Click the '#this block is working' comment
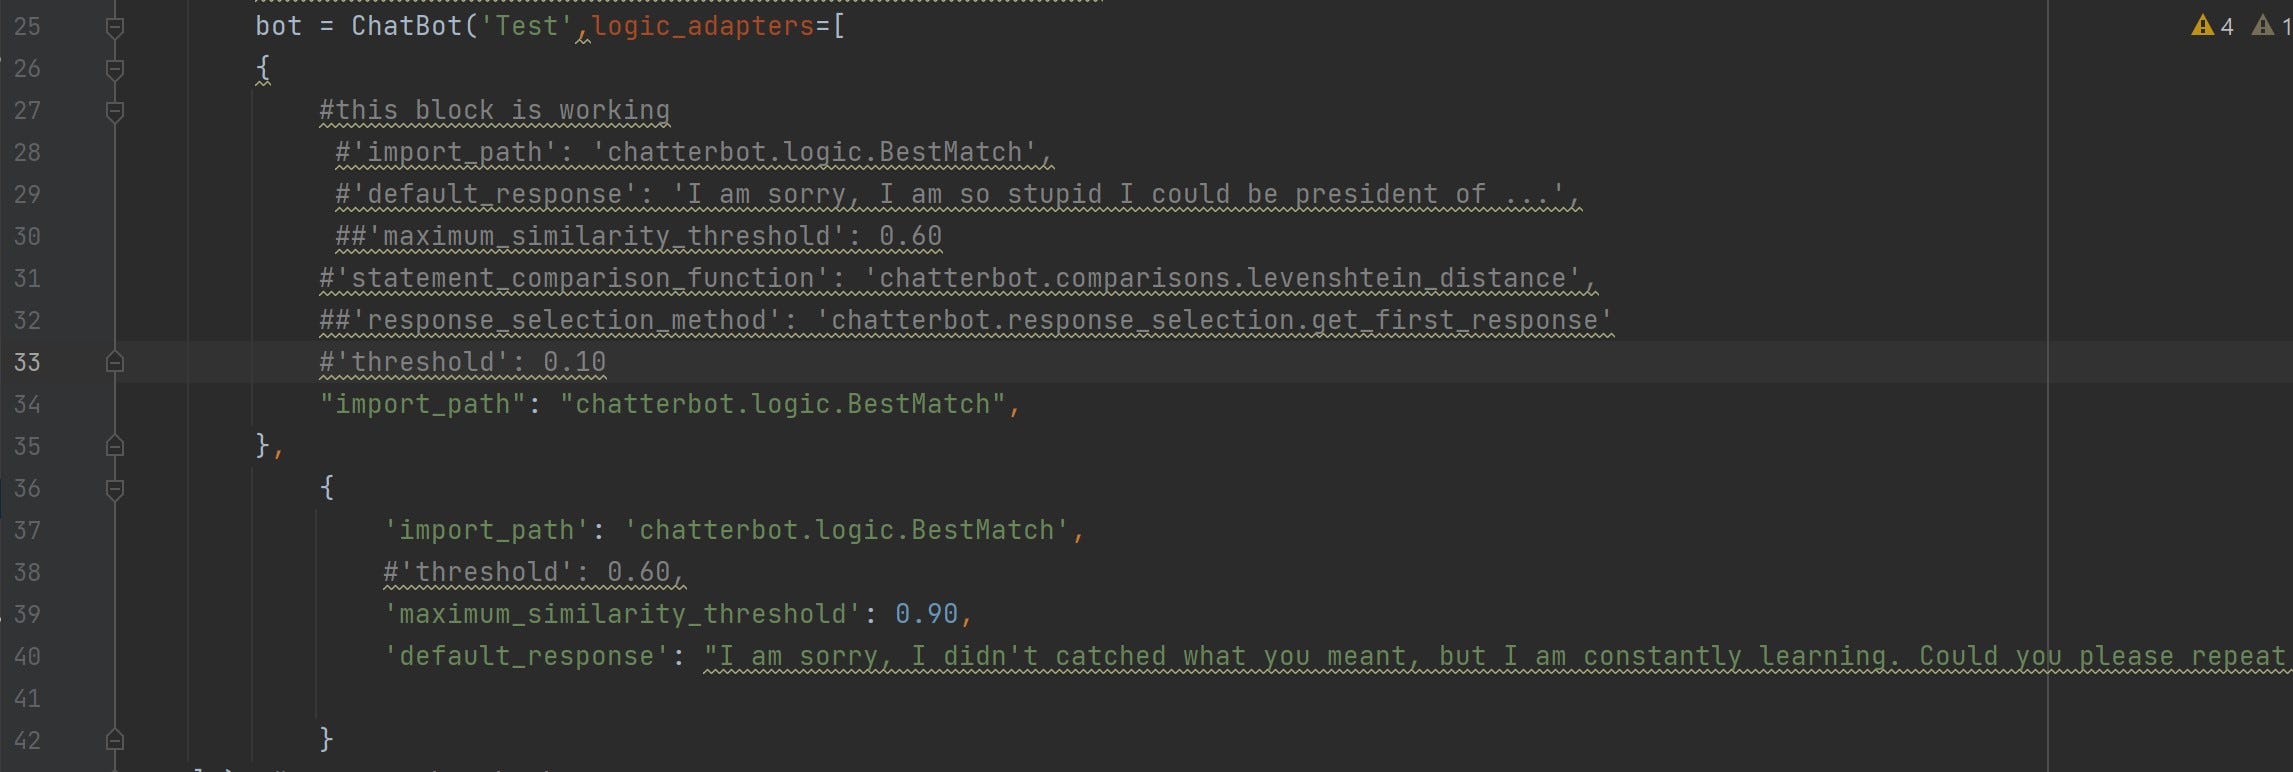The height and width of the screenshot is (772, 2293). 494,110
